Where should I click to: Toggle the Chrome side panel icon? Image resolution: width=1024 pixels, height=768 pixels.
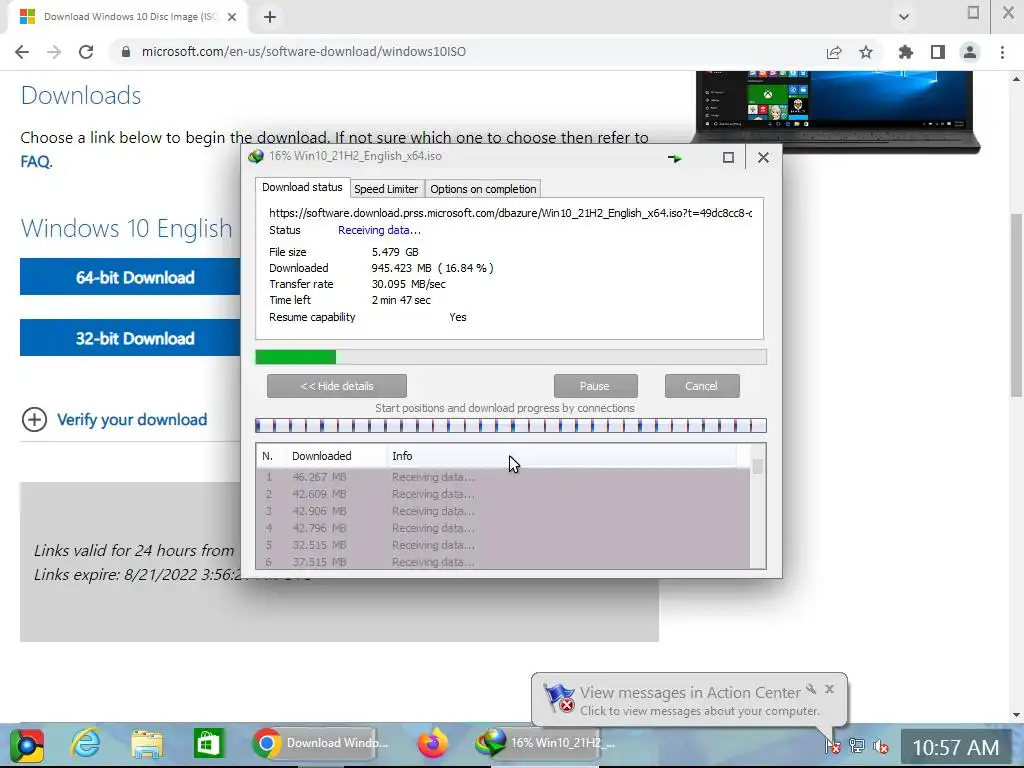coord(938,52)
